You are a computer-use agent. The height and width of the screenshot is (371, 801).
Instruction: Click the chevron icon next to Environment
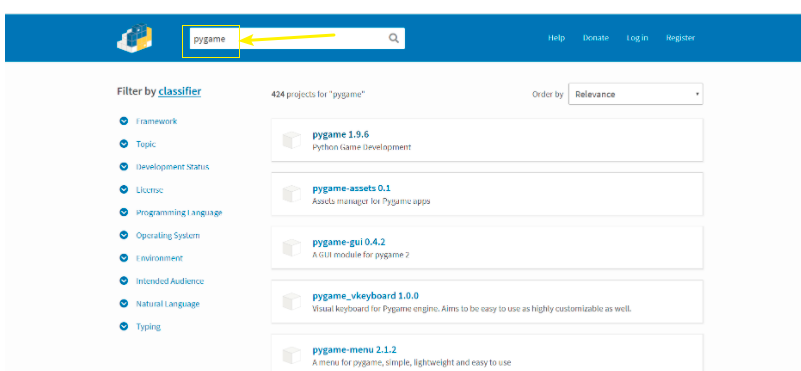(124, 258)
